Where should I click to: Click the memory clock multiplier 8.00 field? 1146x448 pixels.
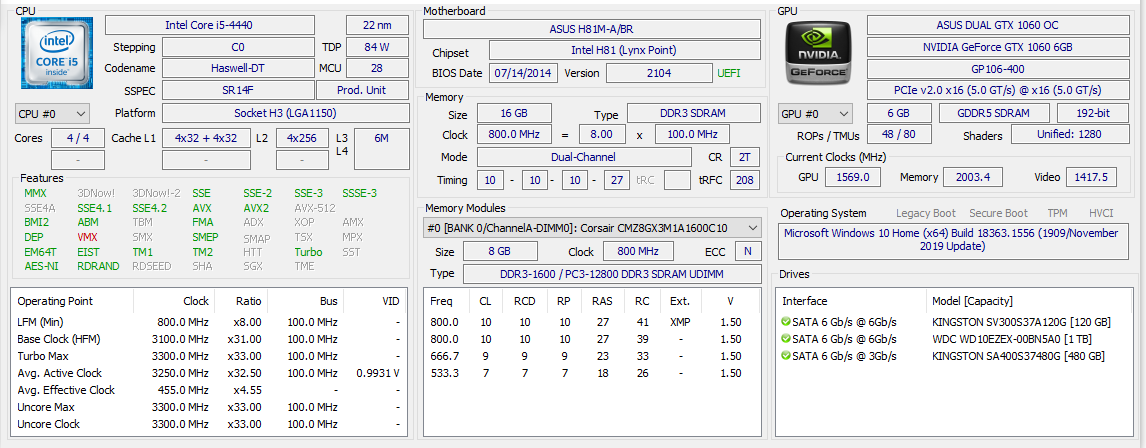[x=602, y=135]
